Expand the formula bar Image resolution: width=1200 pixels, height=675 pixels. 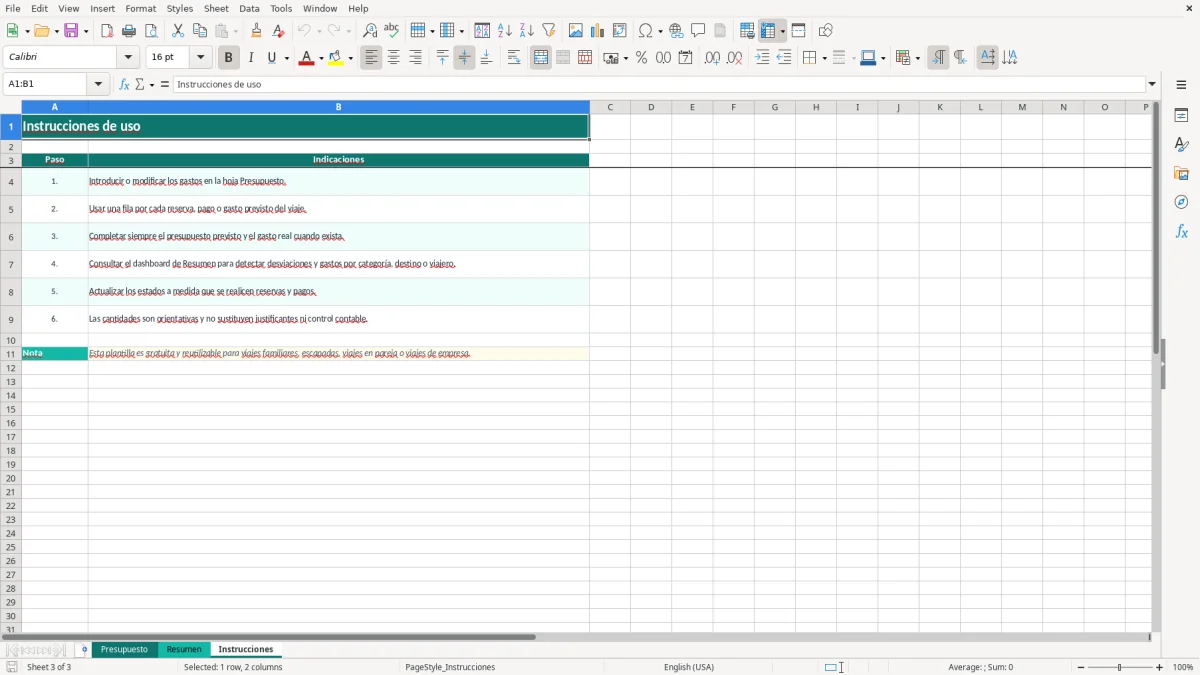coord(1152,85)
